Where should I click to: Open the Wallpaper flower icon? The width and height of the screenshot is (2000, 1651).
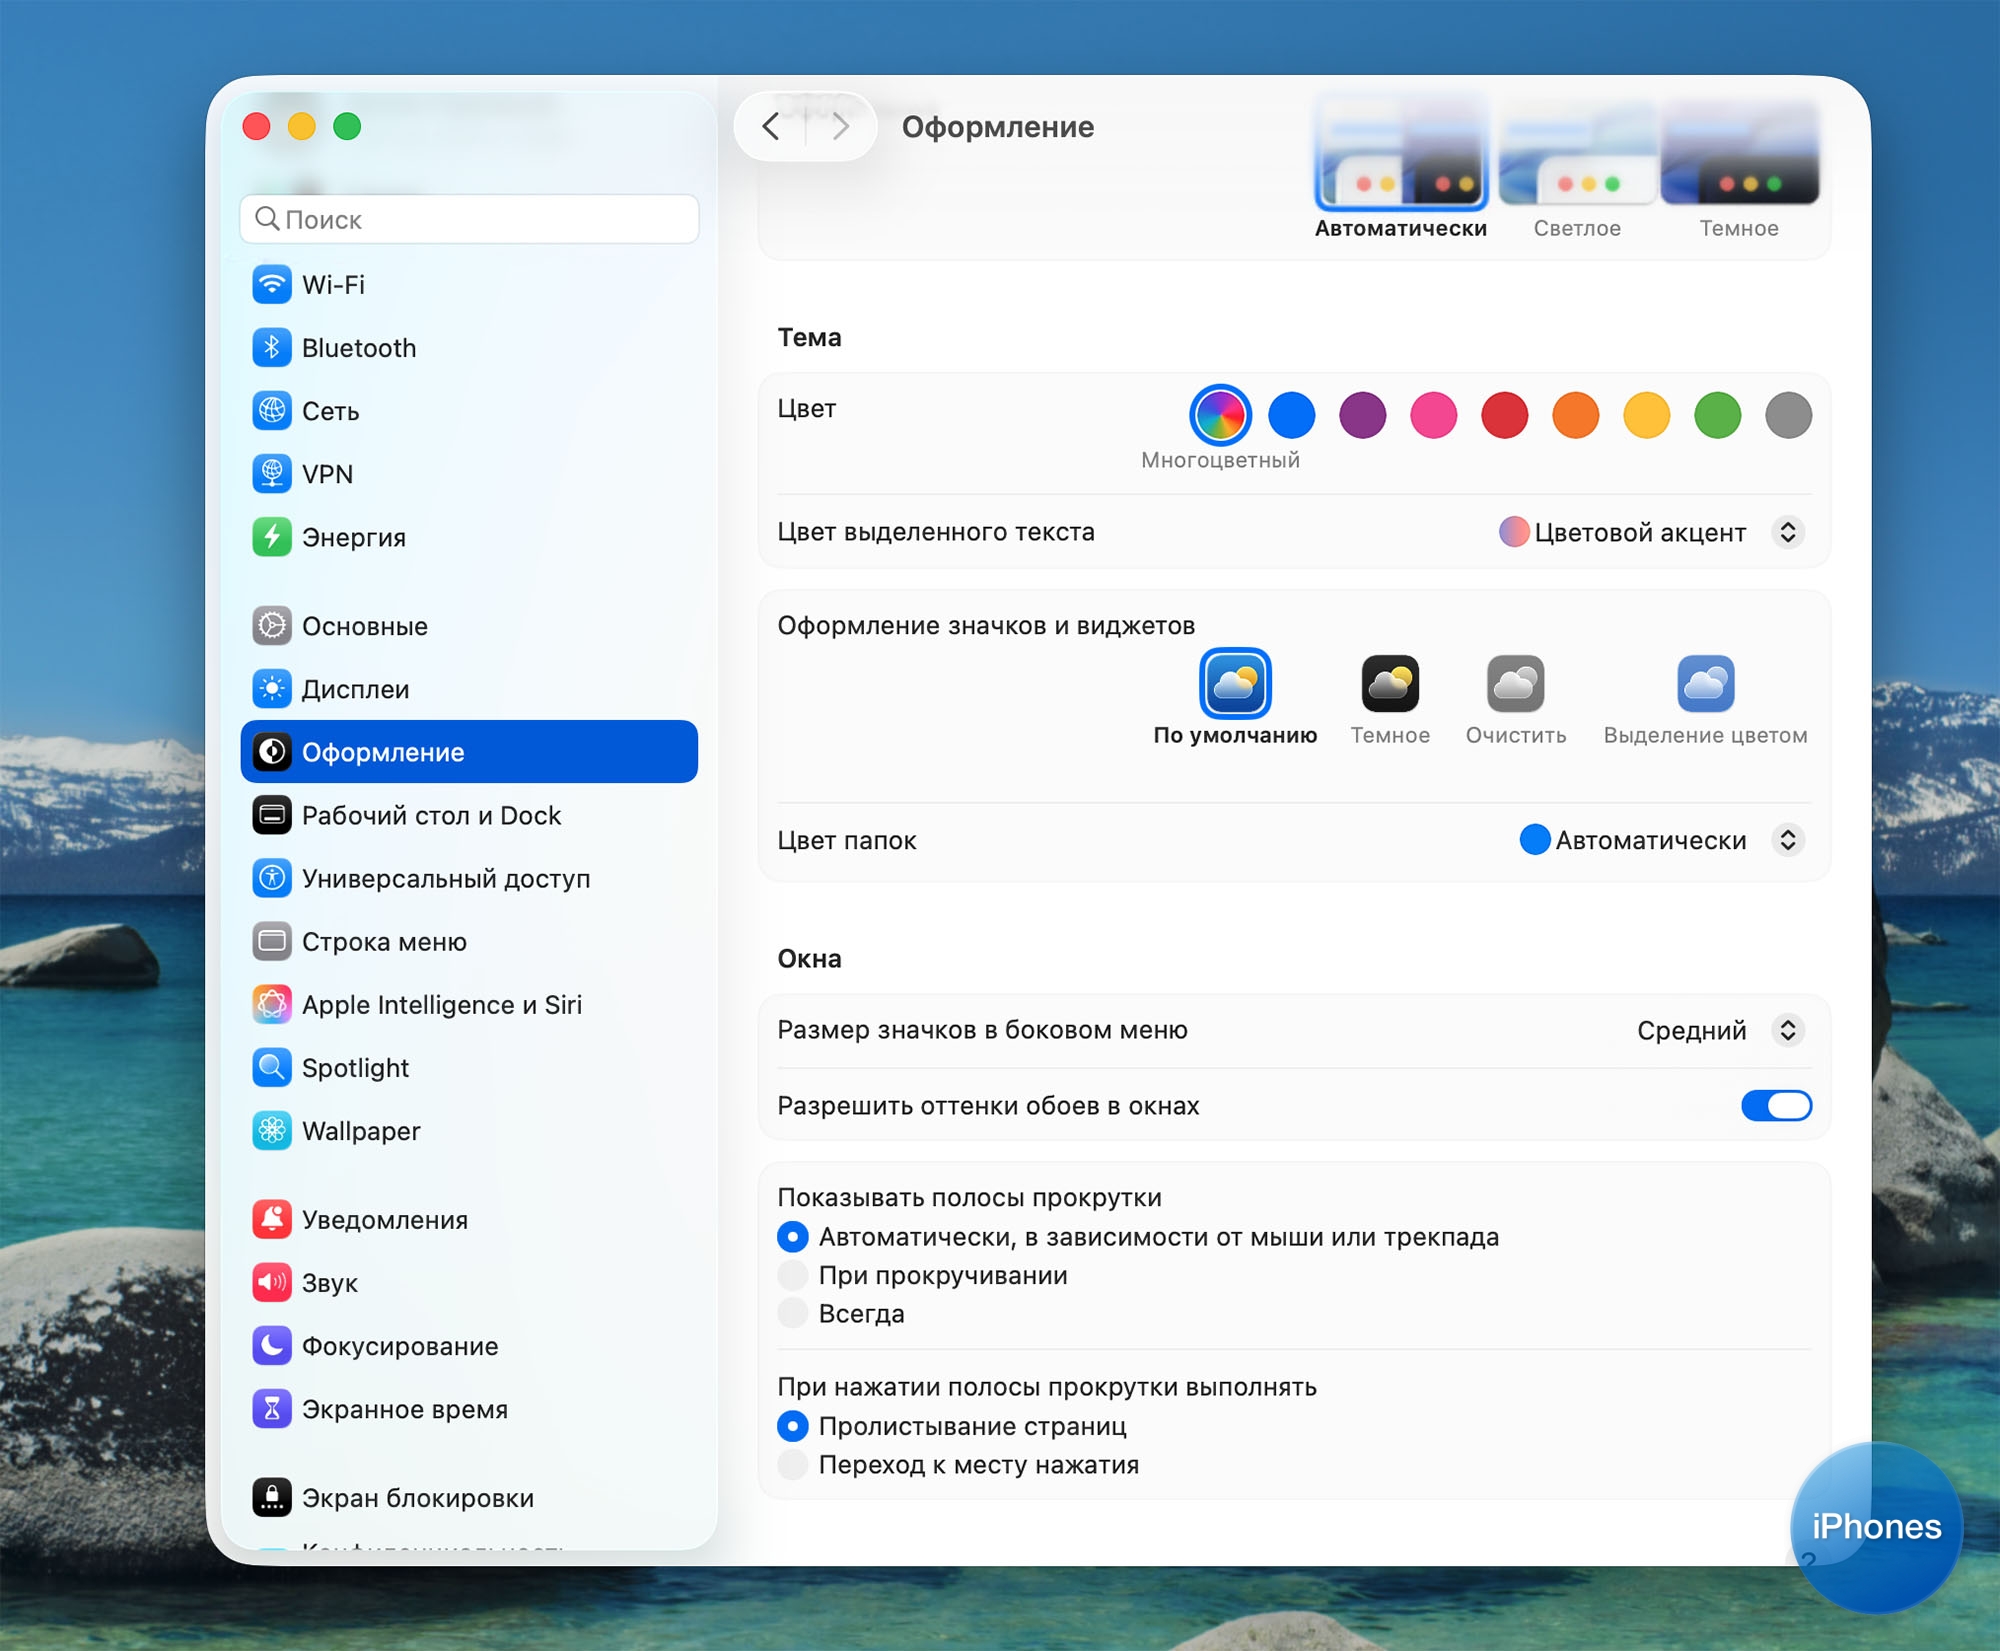(272, 1131)
